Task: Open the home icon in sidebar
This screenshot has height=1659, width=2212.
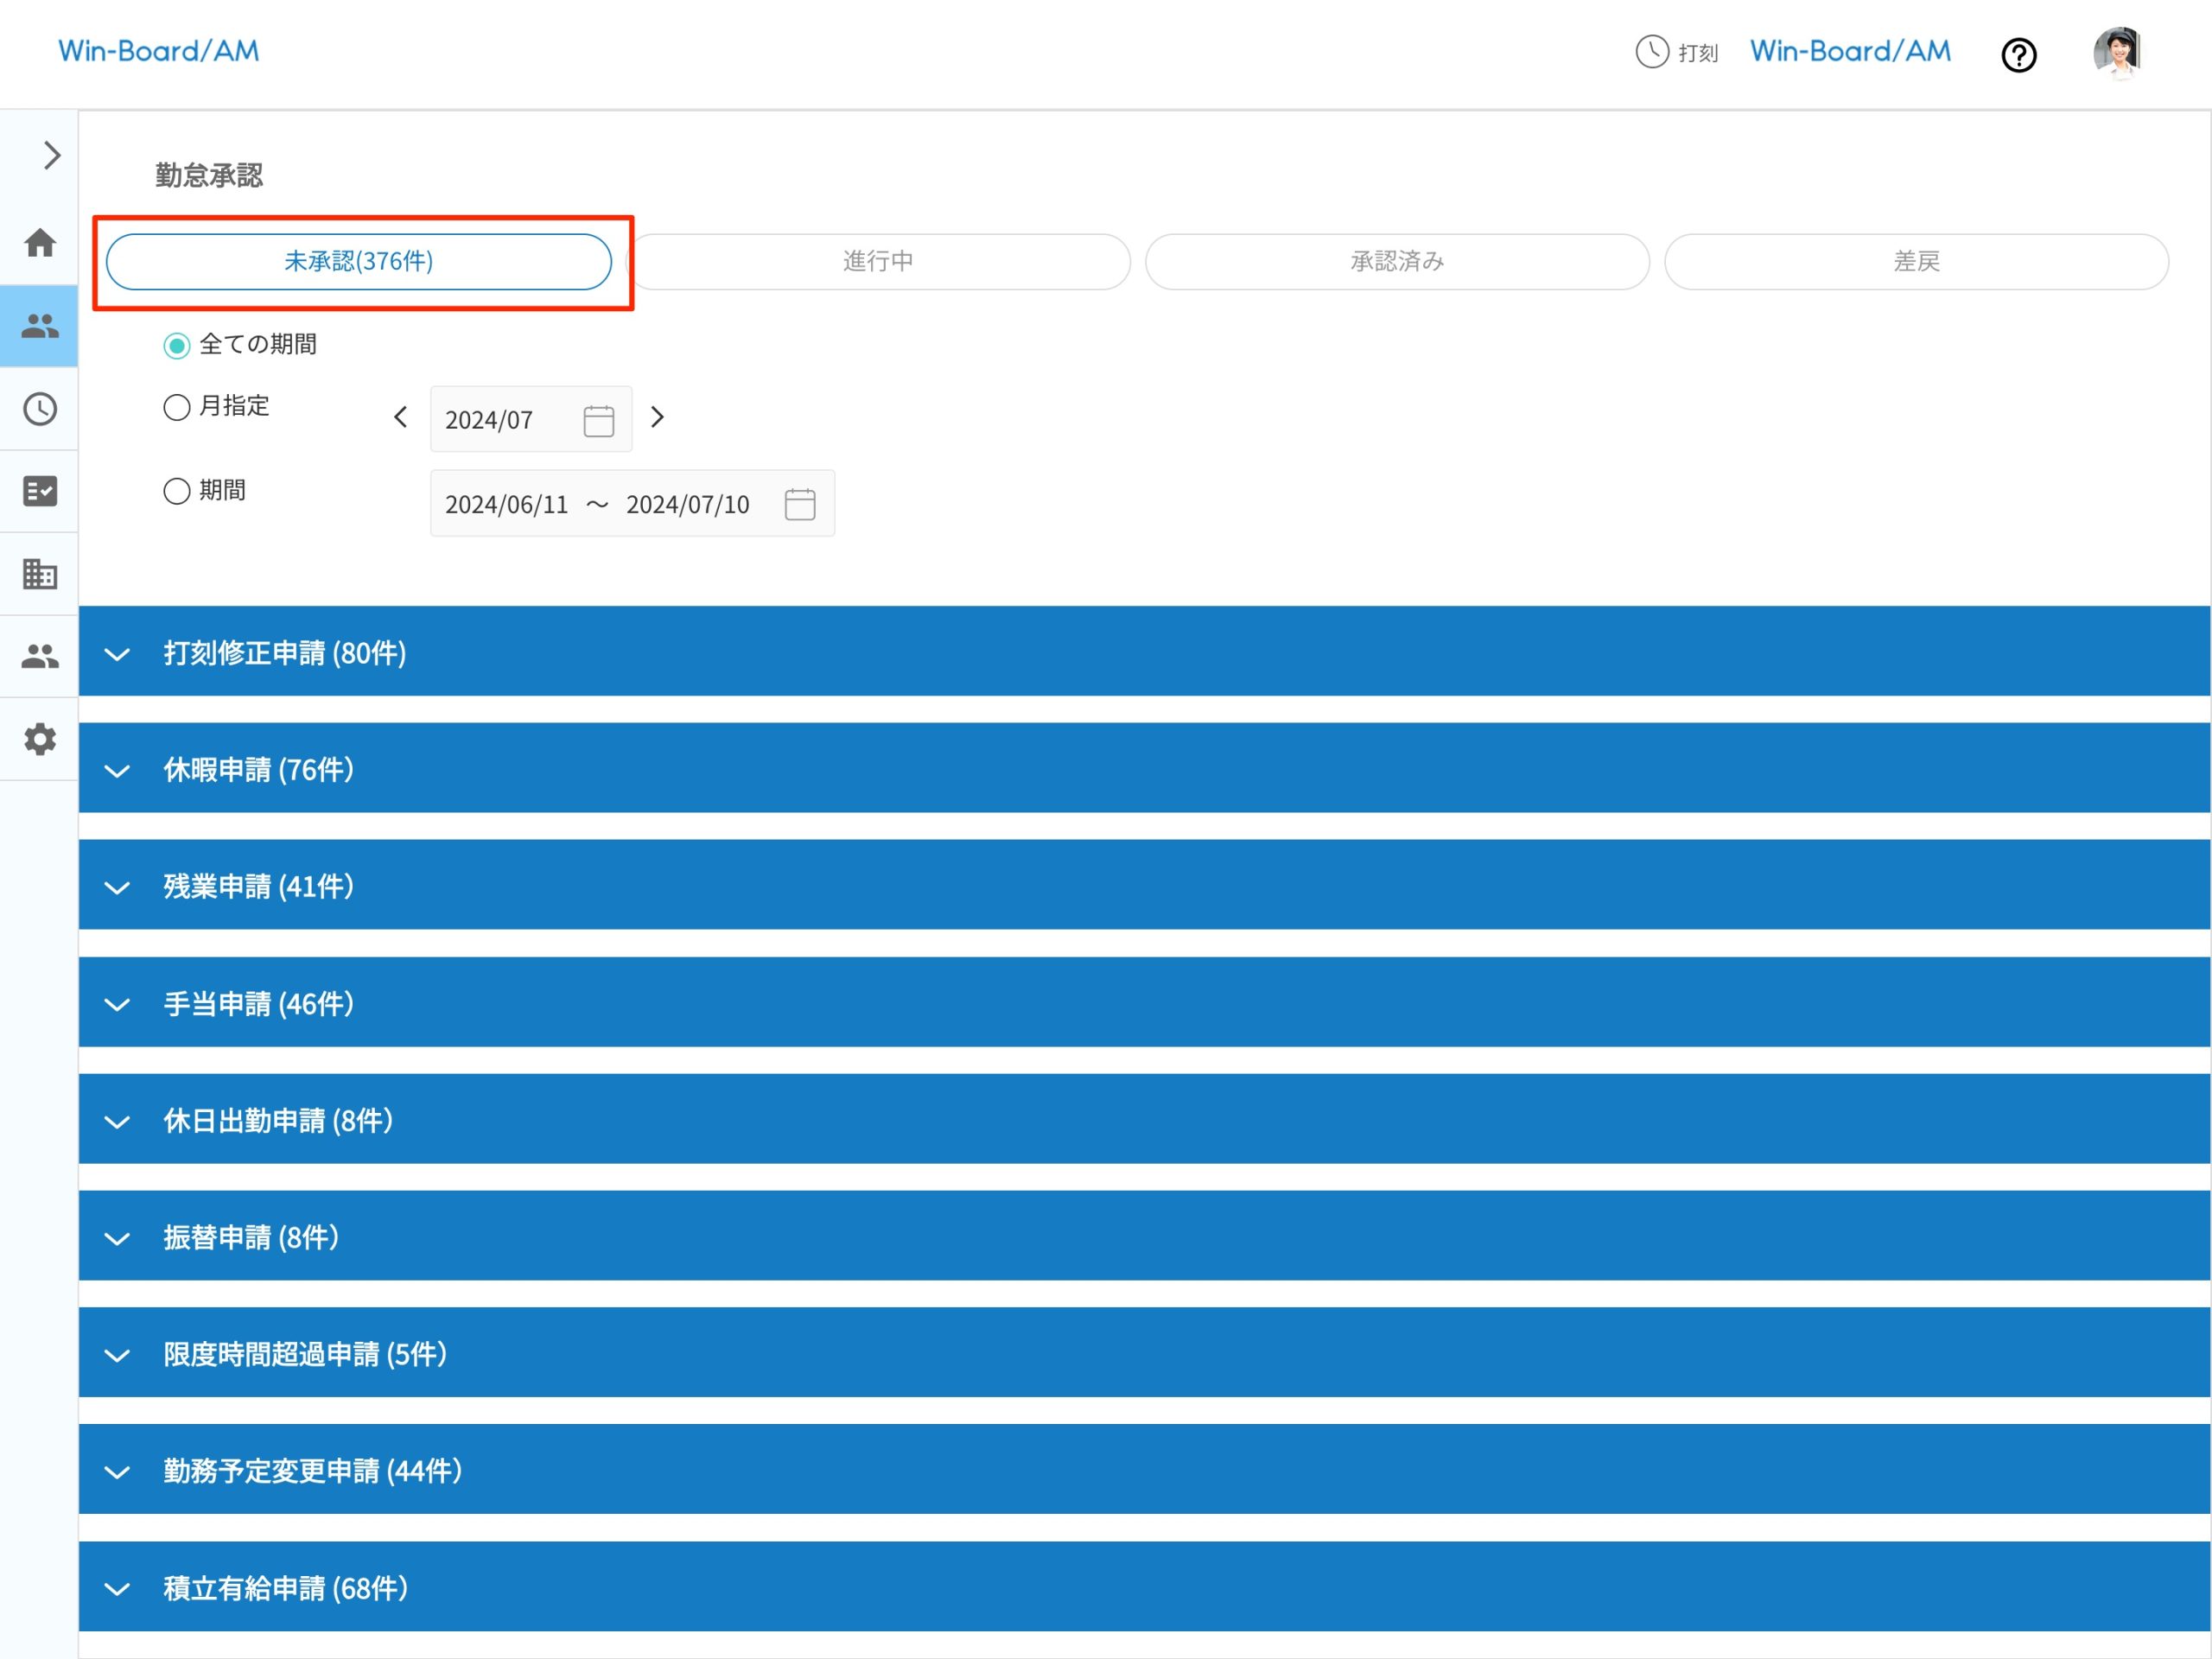Action: click(39, 243)
